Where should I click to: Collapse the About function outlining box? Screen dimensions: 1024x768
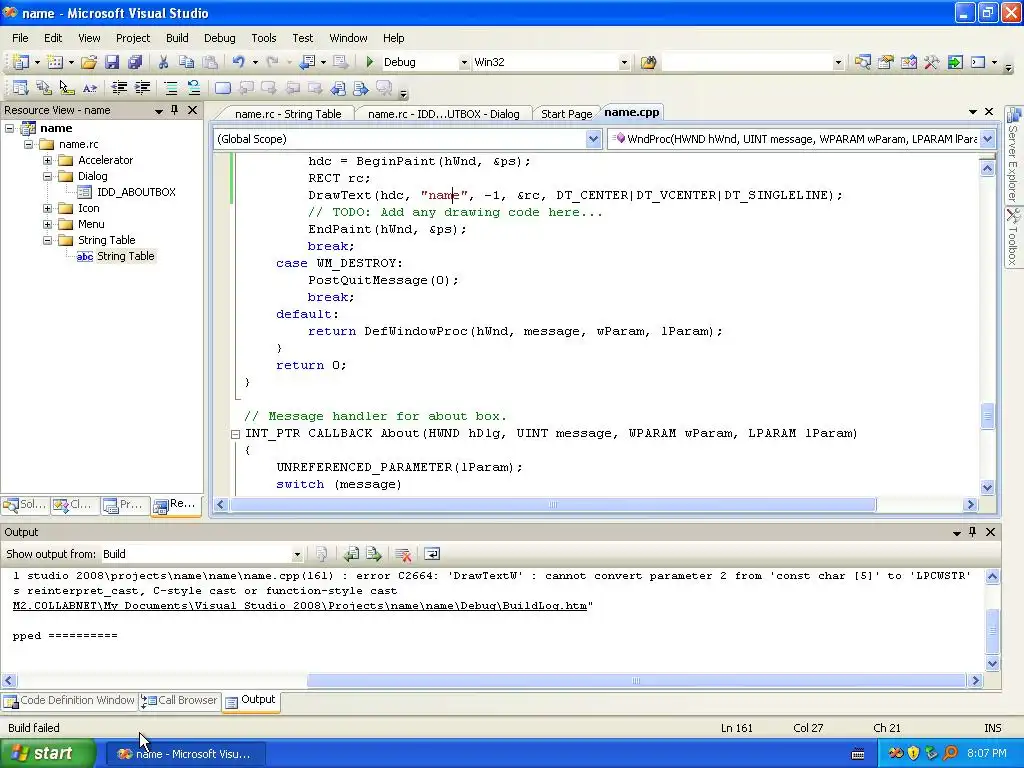tap(235, 434)
